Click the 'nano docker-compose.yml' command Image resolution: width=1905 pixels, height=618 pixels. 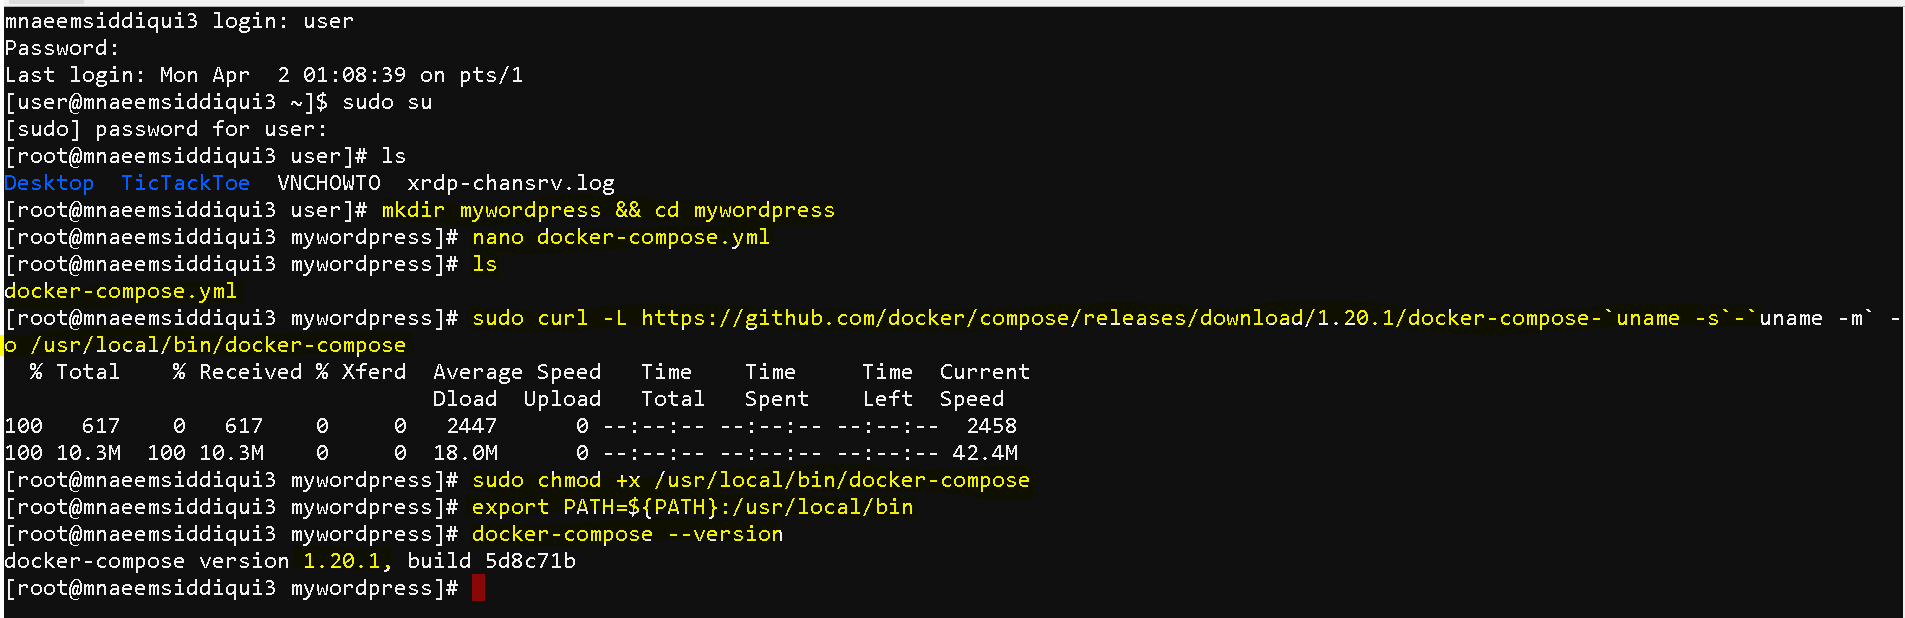(621, 237)
